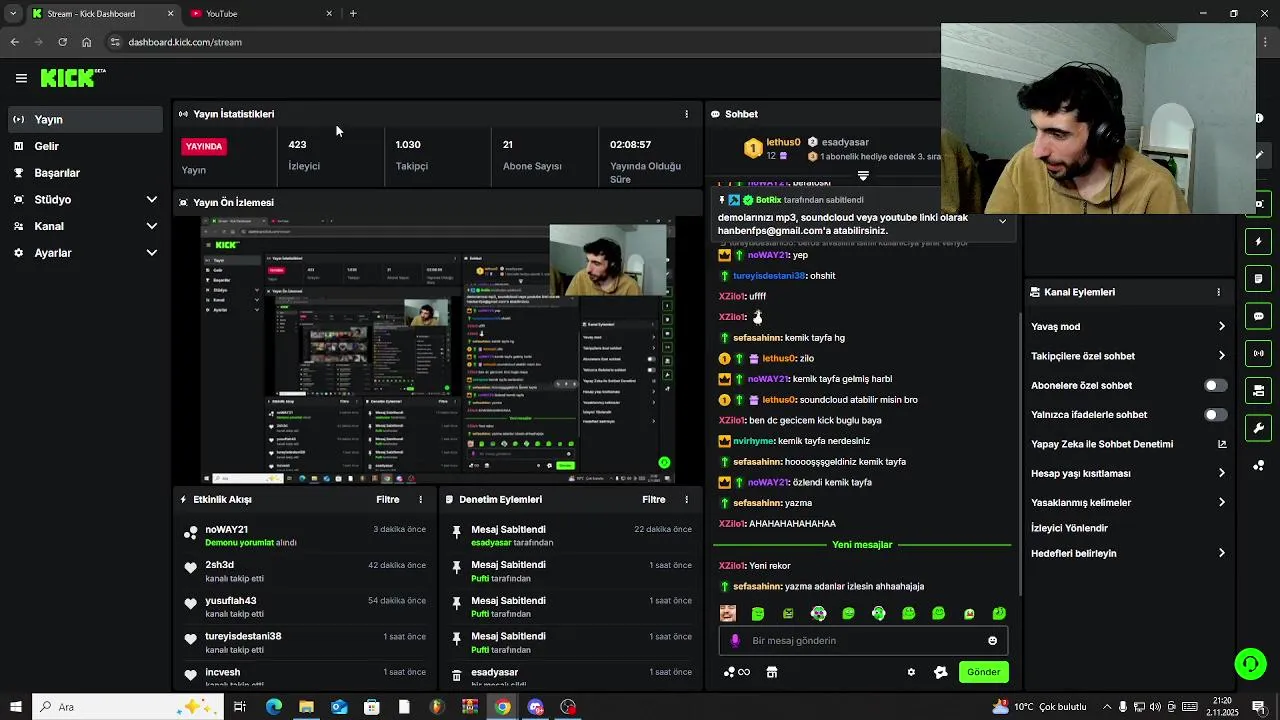
Task: Click the chat bubble icon in right sidebar
Action: click(x=1259, y=316)
